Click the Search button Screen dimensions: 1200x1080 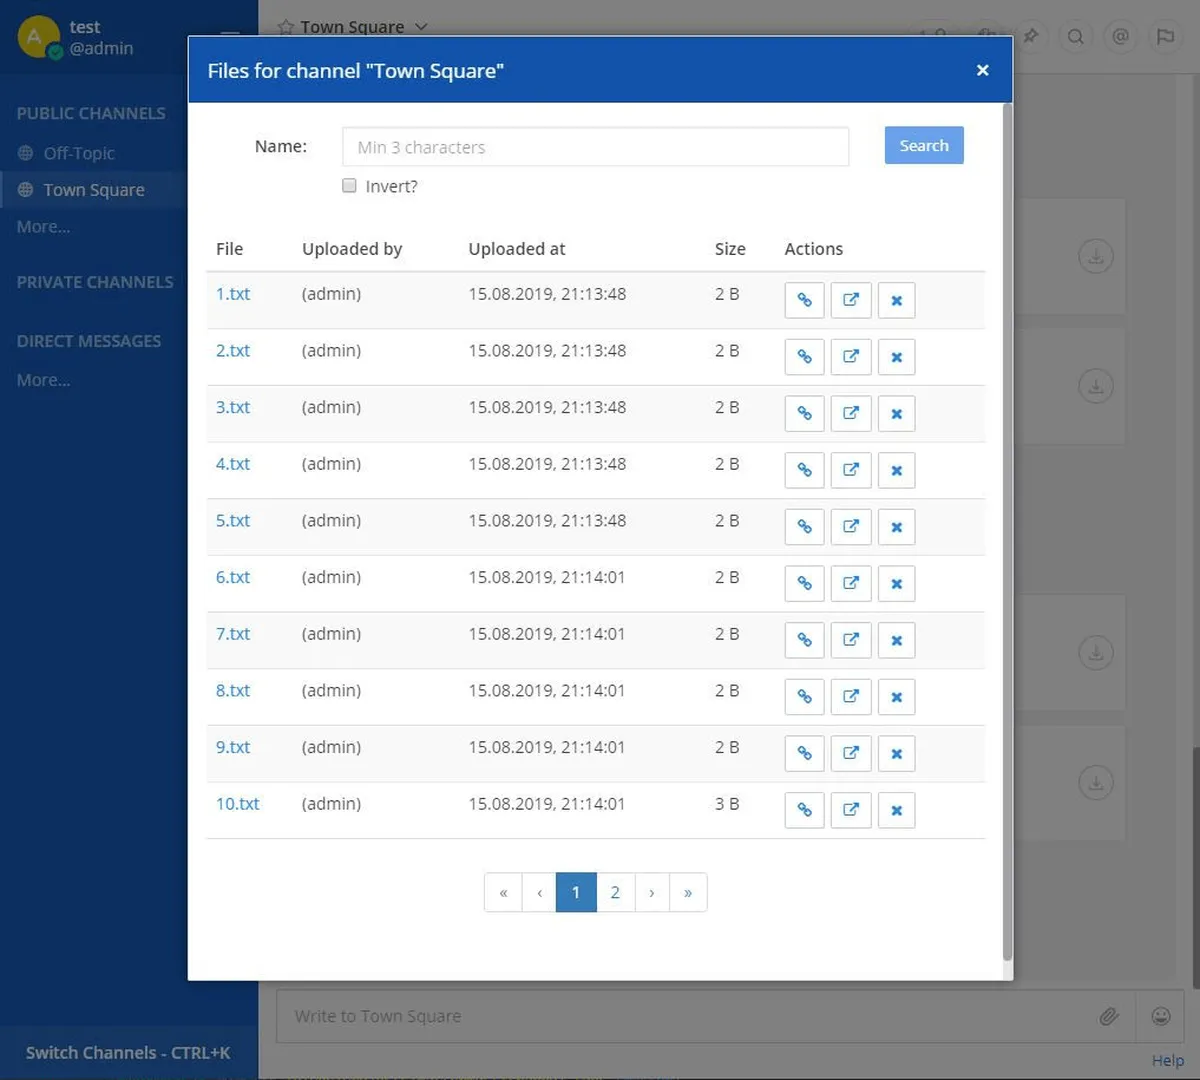coord(923,145)
